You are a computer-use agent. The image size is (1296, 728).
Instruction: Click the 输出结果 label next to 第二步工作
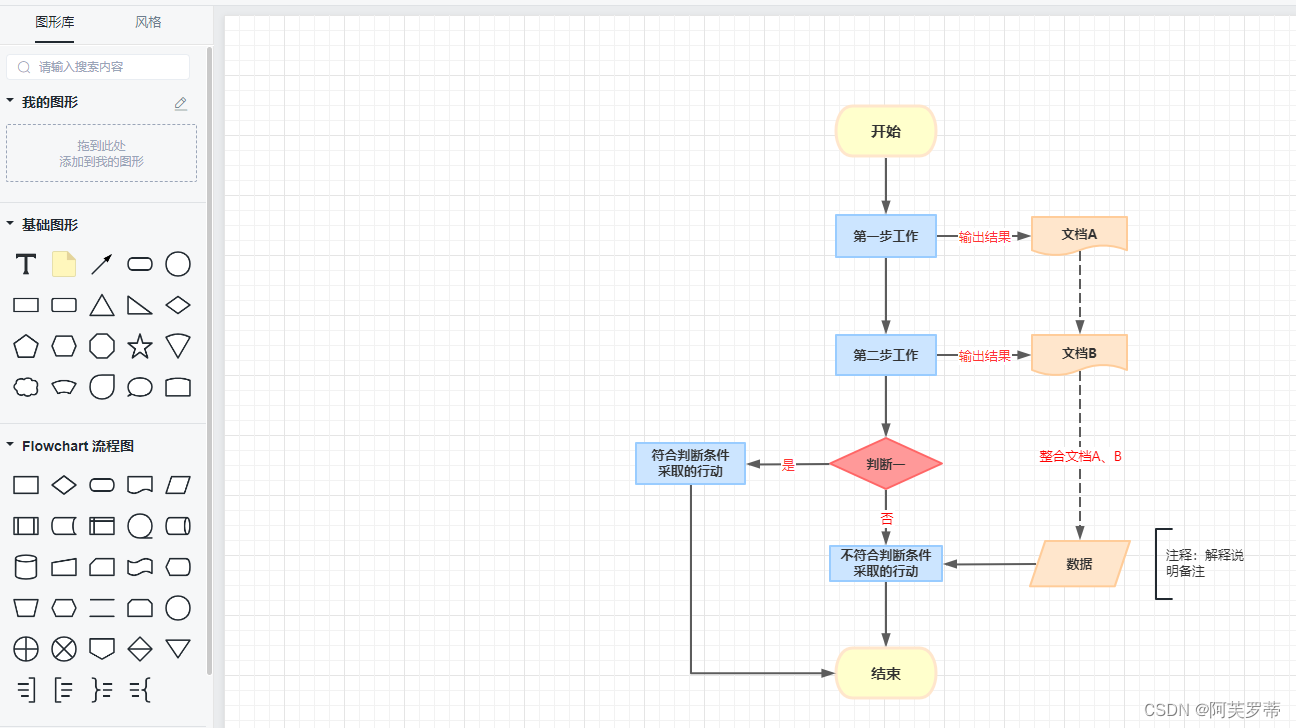[985, 356]
